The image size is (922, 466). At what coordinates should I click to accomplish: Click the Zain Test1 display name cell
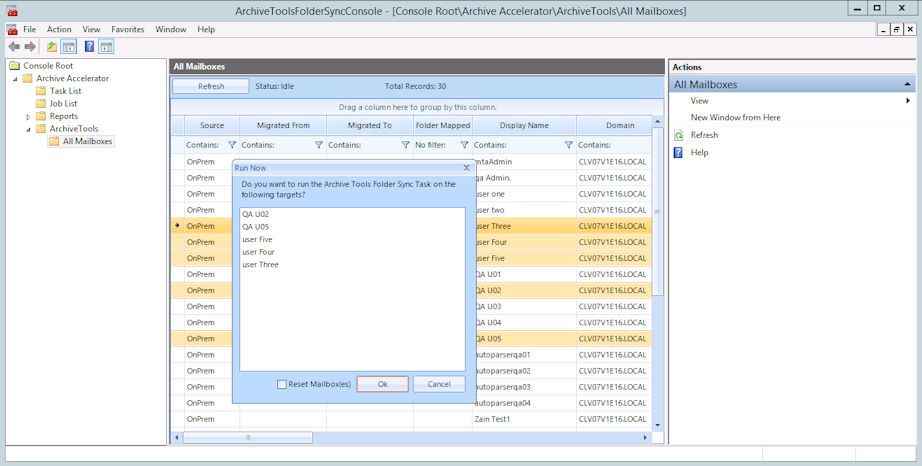pyautogui.click(x=525, y=419)
